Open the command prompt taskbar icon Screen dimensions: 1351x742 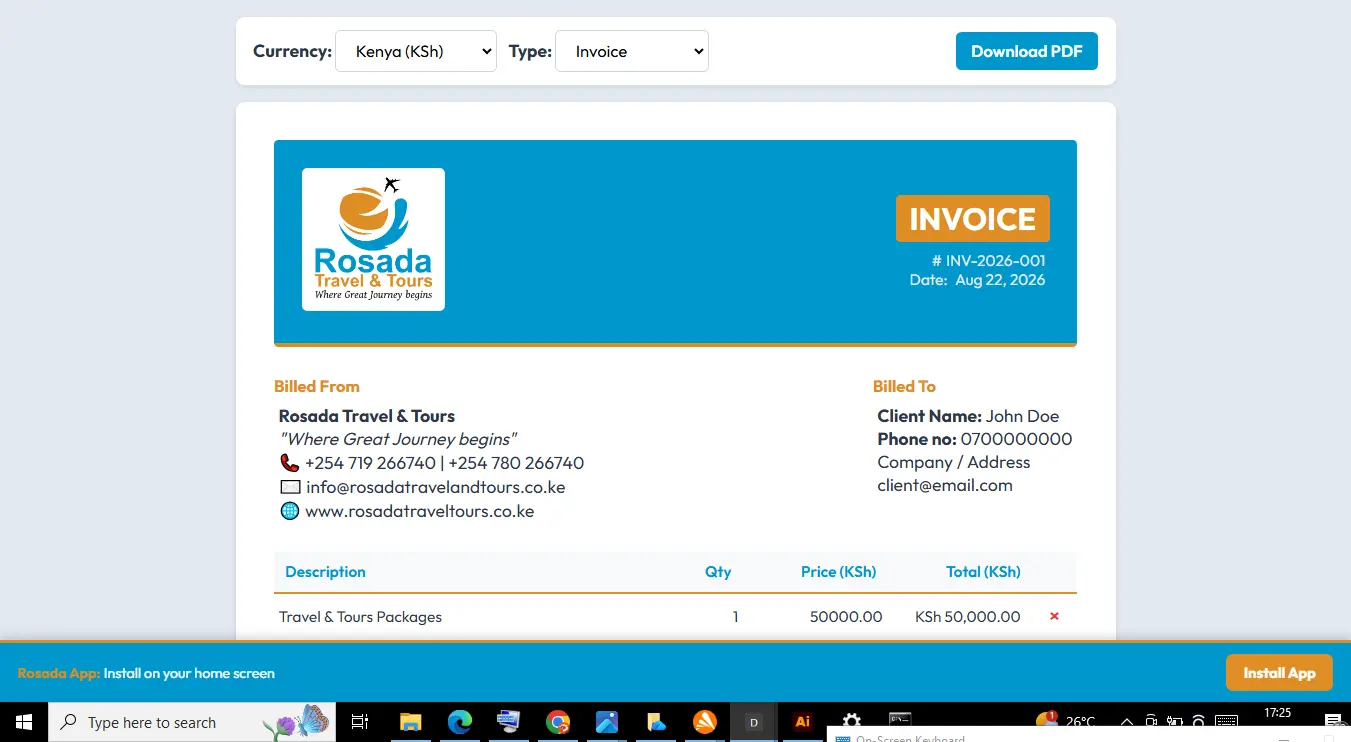[x=900, y=720]
